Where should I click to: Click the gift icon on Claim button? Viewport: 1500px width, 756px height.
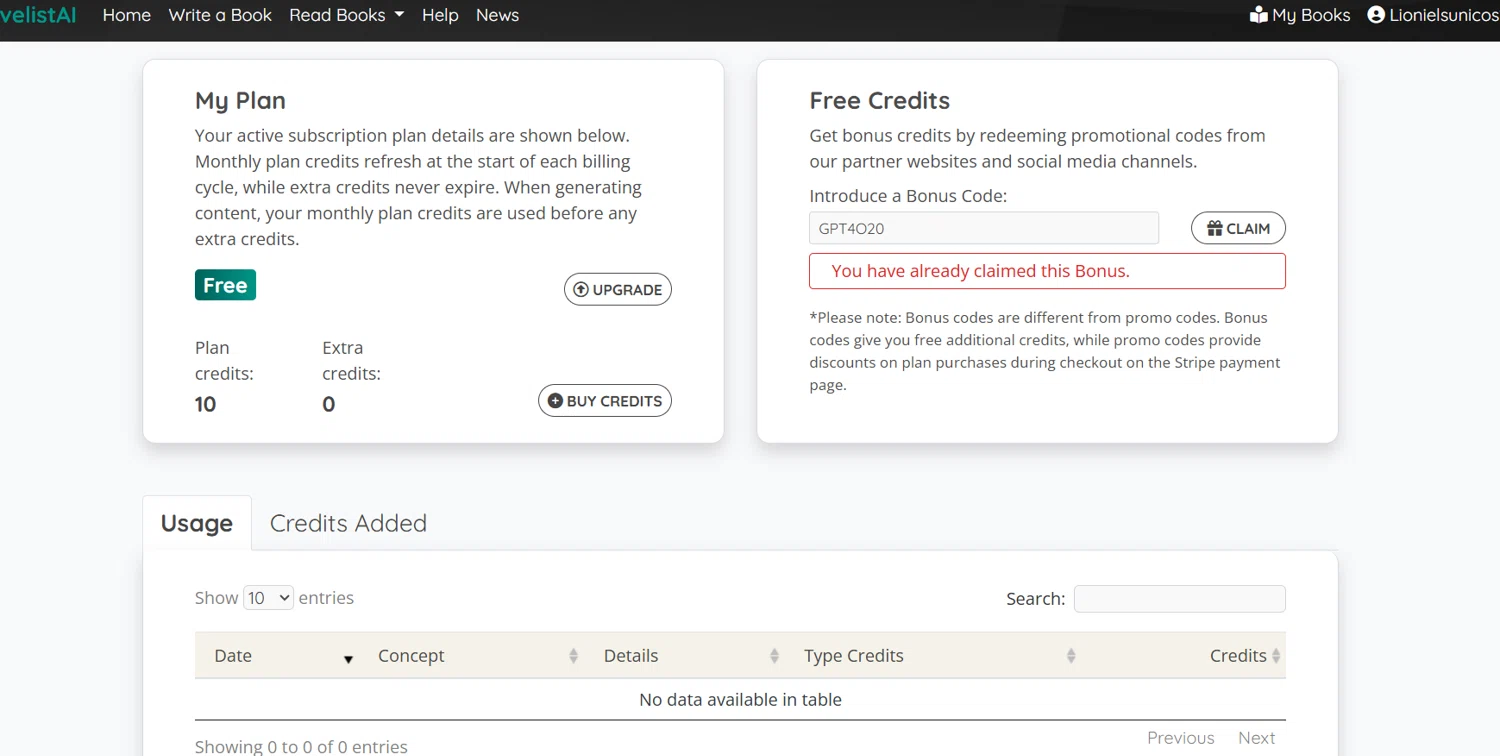[x=1215, y=228]
